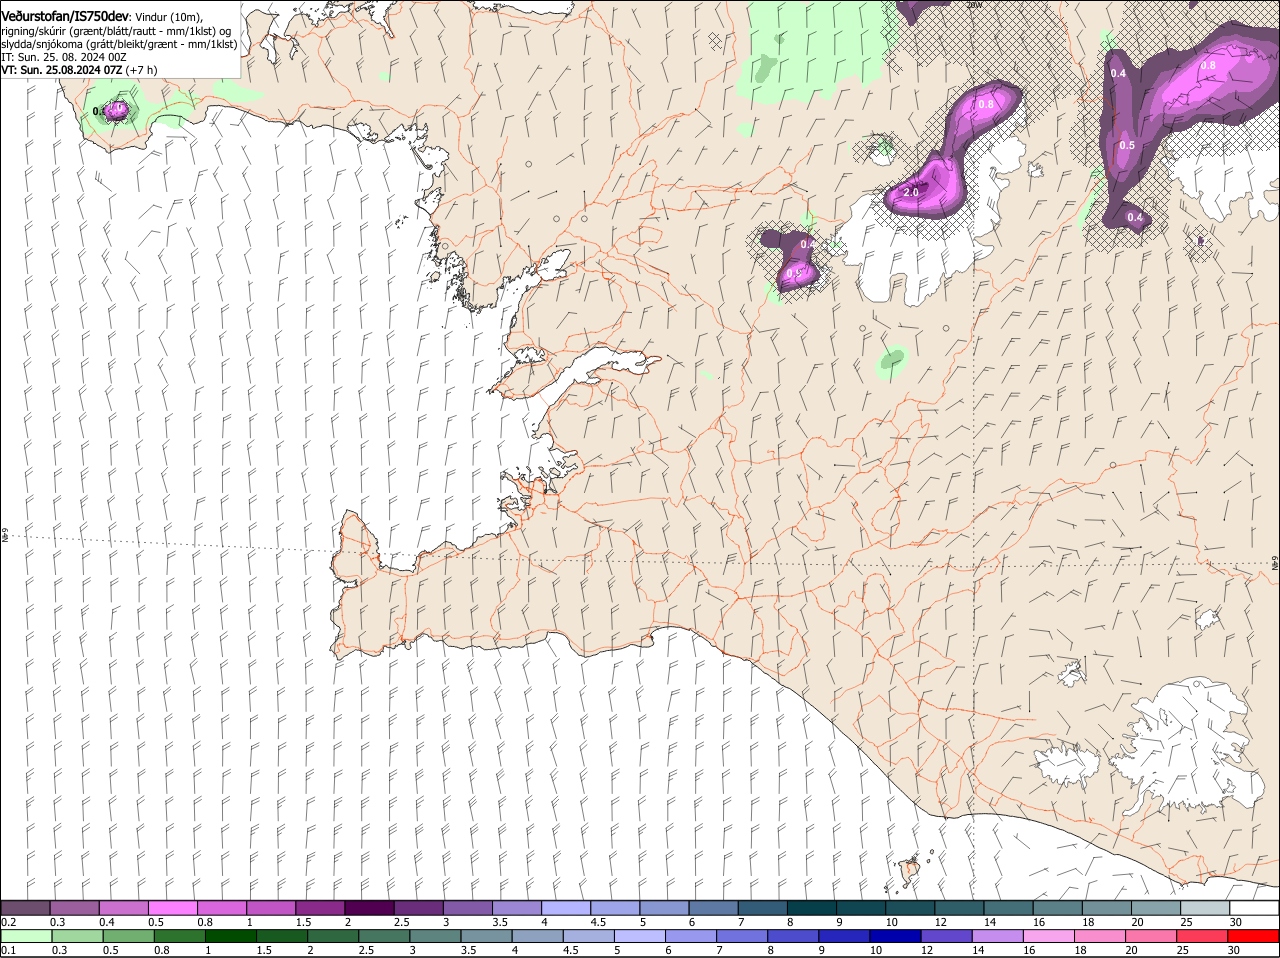1280x958 pixels.
Task: Select the bright pink 0.5 swatch in the upper legend
Action: click(x=172, y=907)
